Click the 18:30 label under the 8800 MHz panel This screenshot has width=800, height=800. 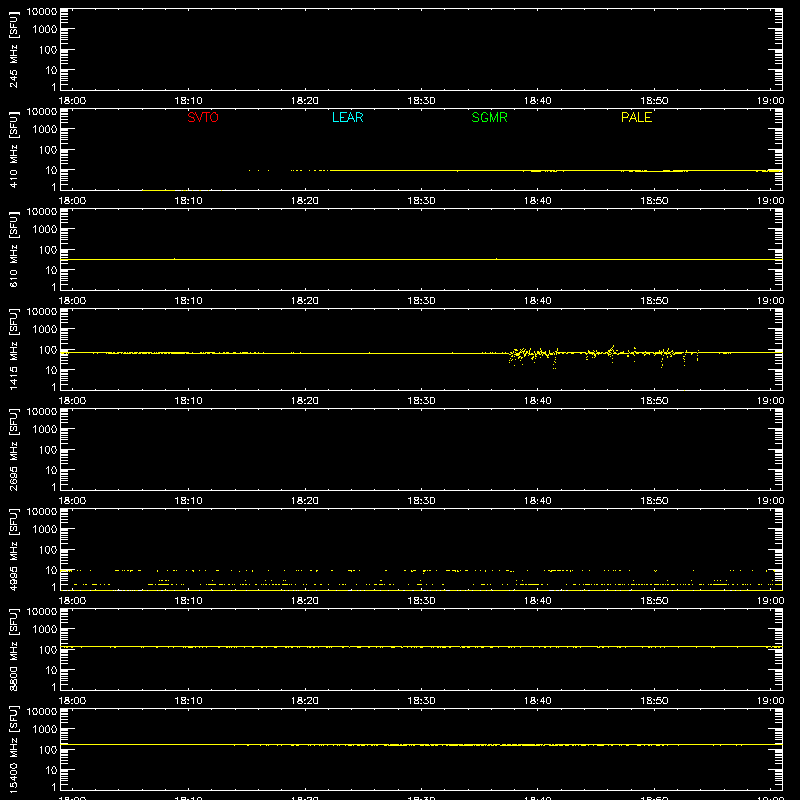coord(421,701)
